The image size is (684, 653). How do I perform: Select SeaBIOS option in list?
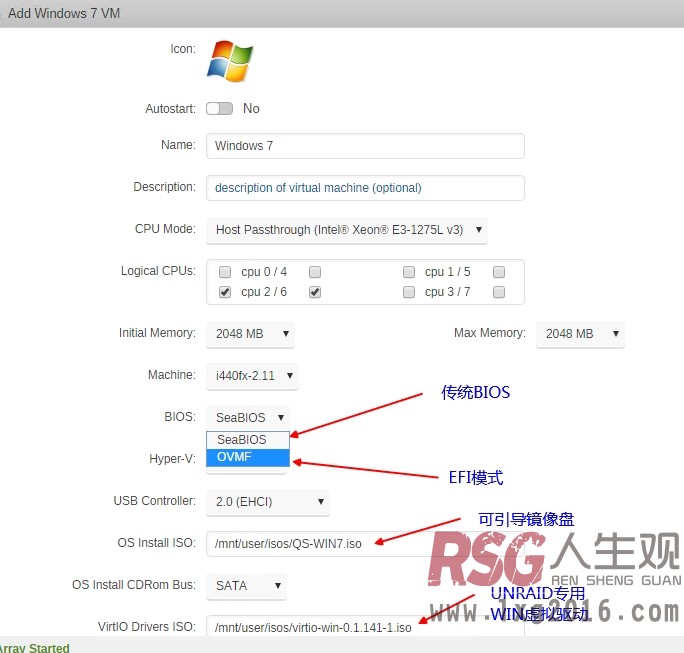click(x=248, y=440)
